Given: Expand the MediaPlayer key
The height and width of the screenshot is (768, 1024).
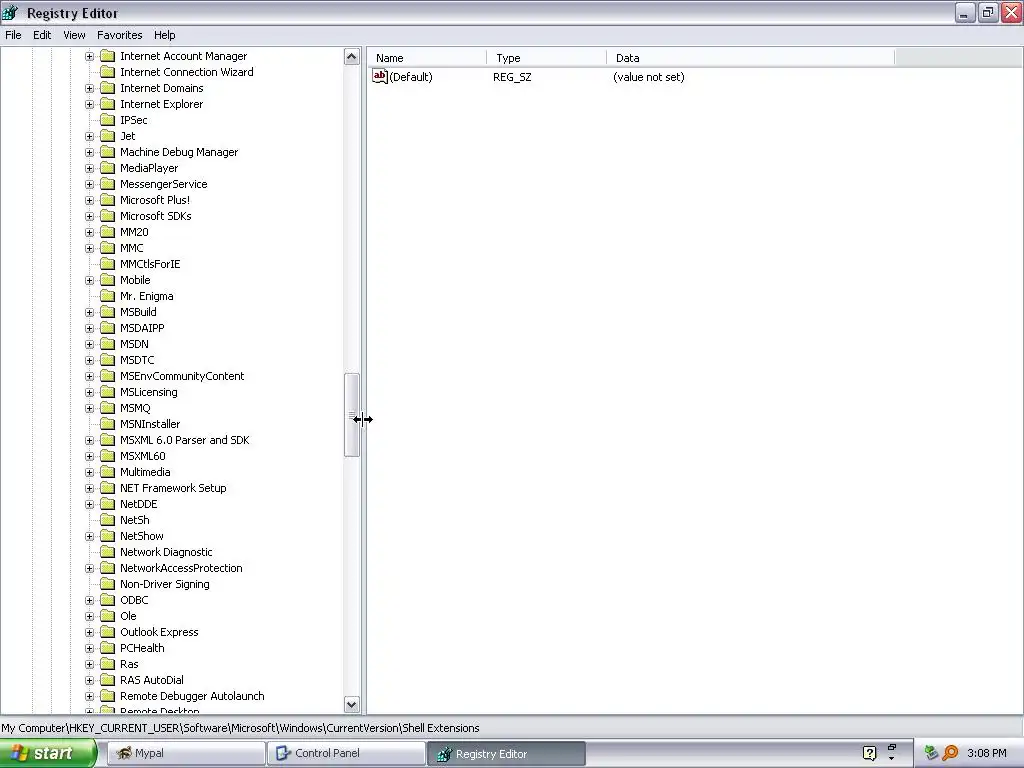Looking at the screenshot, I should 89,168.
